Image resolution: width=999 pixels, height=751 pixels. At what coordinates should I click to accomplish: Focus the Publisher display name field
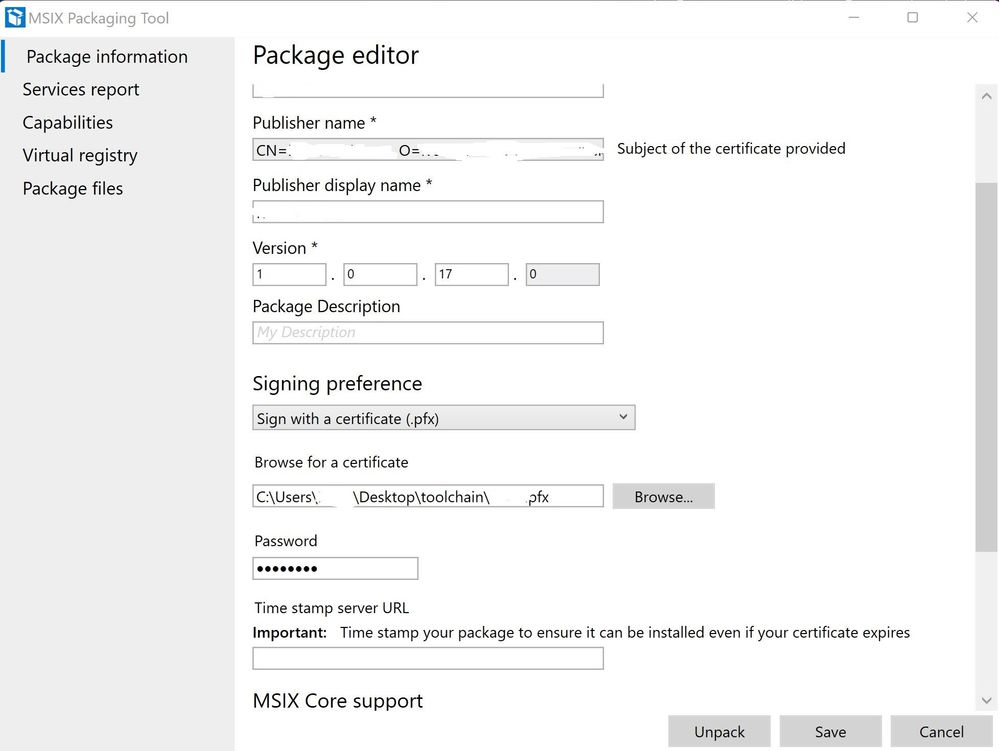(x=428, y=211)
